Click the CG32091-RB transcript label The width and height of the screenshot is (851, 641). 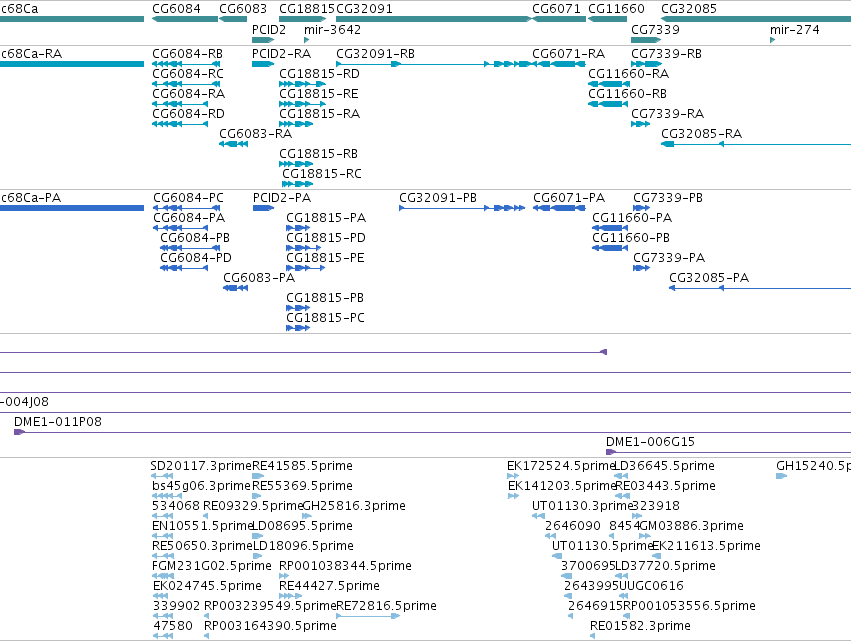point(375,54)
